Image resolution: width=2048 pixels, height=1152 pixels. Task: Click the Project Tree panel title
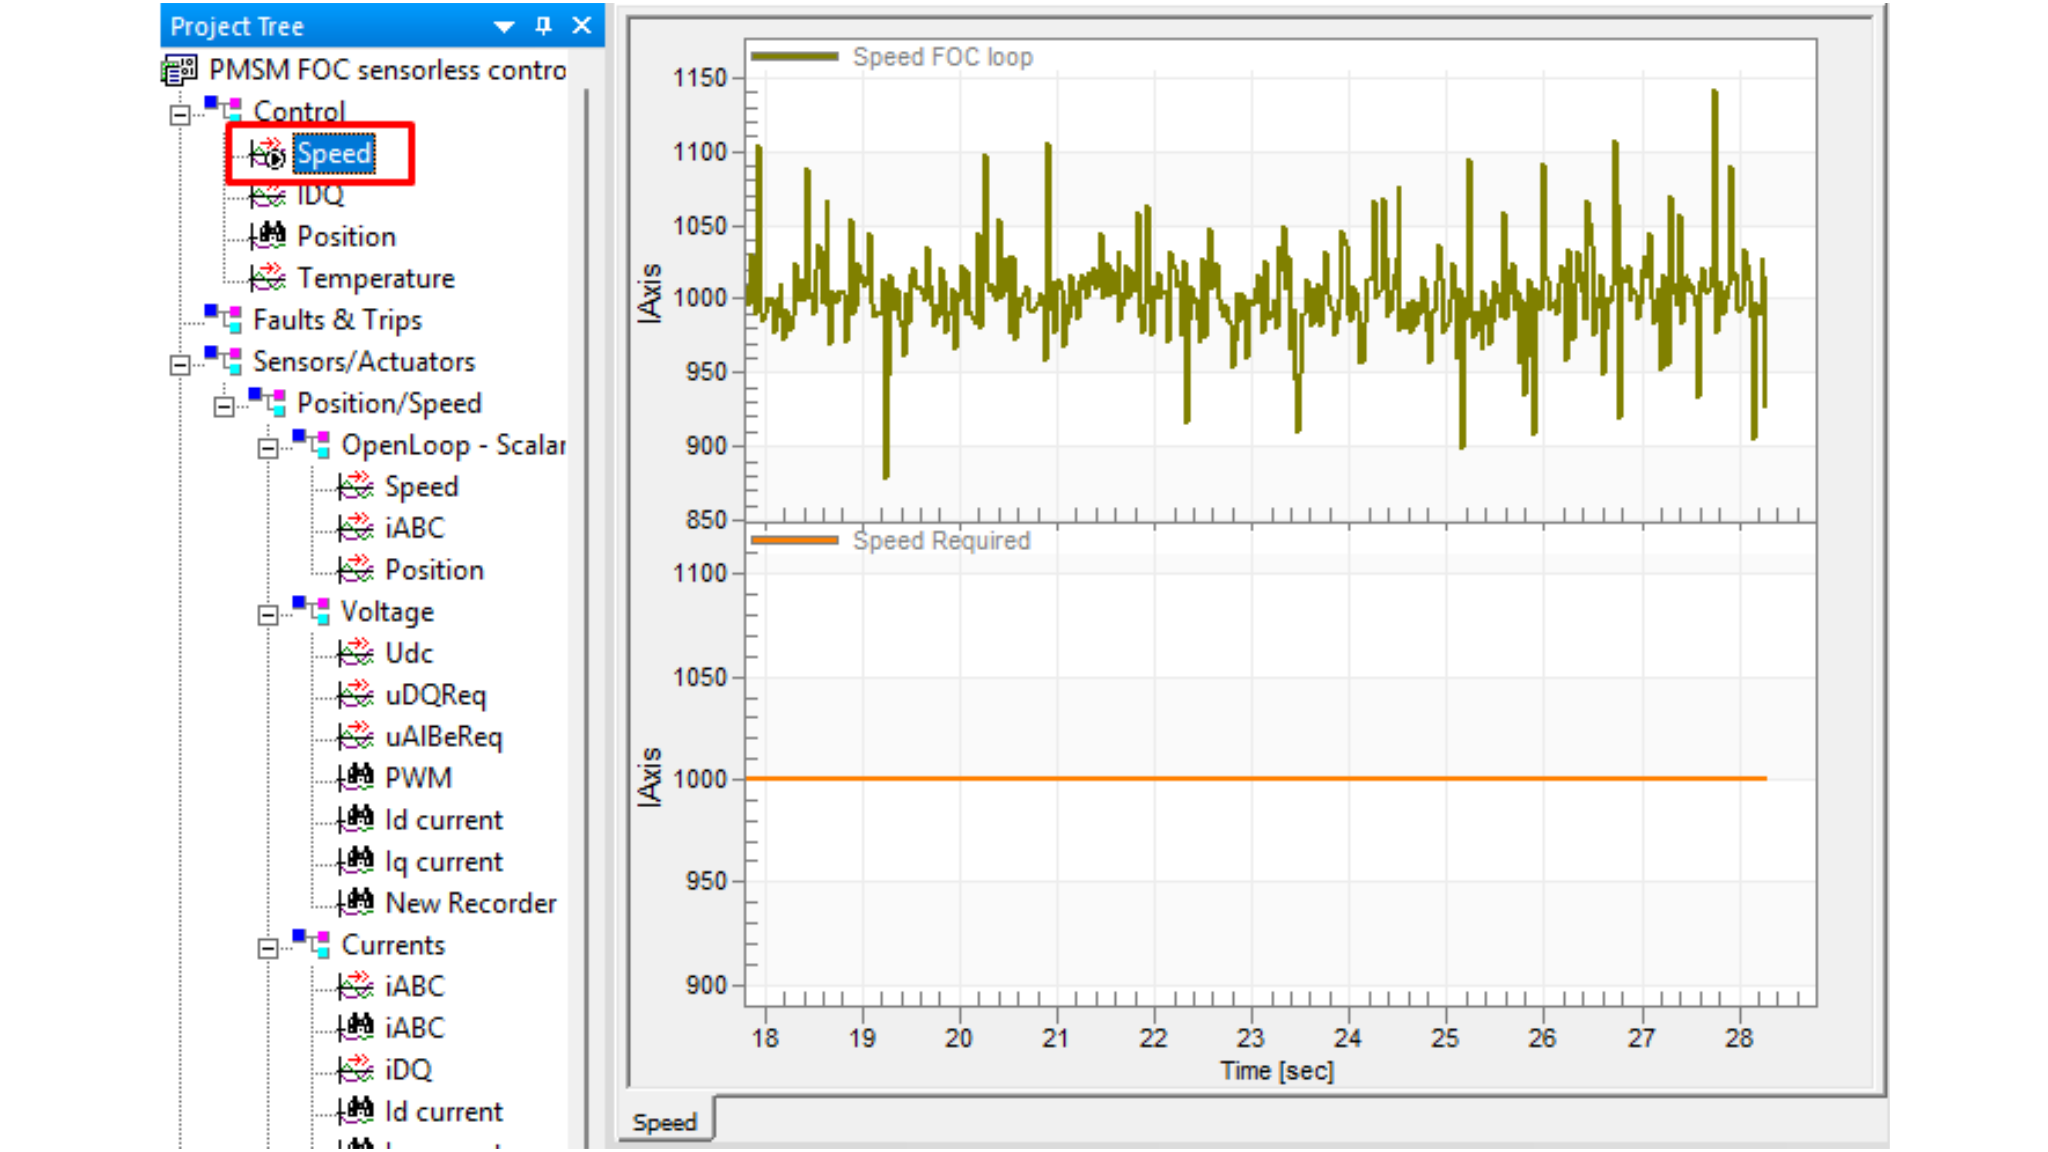coord(237,27)
